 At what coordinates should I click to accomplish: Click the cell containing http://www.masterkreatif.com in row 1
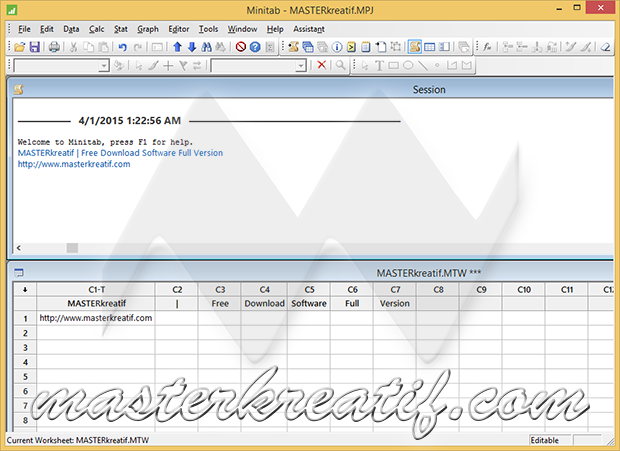pos(96,318)
